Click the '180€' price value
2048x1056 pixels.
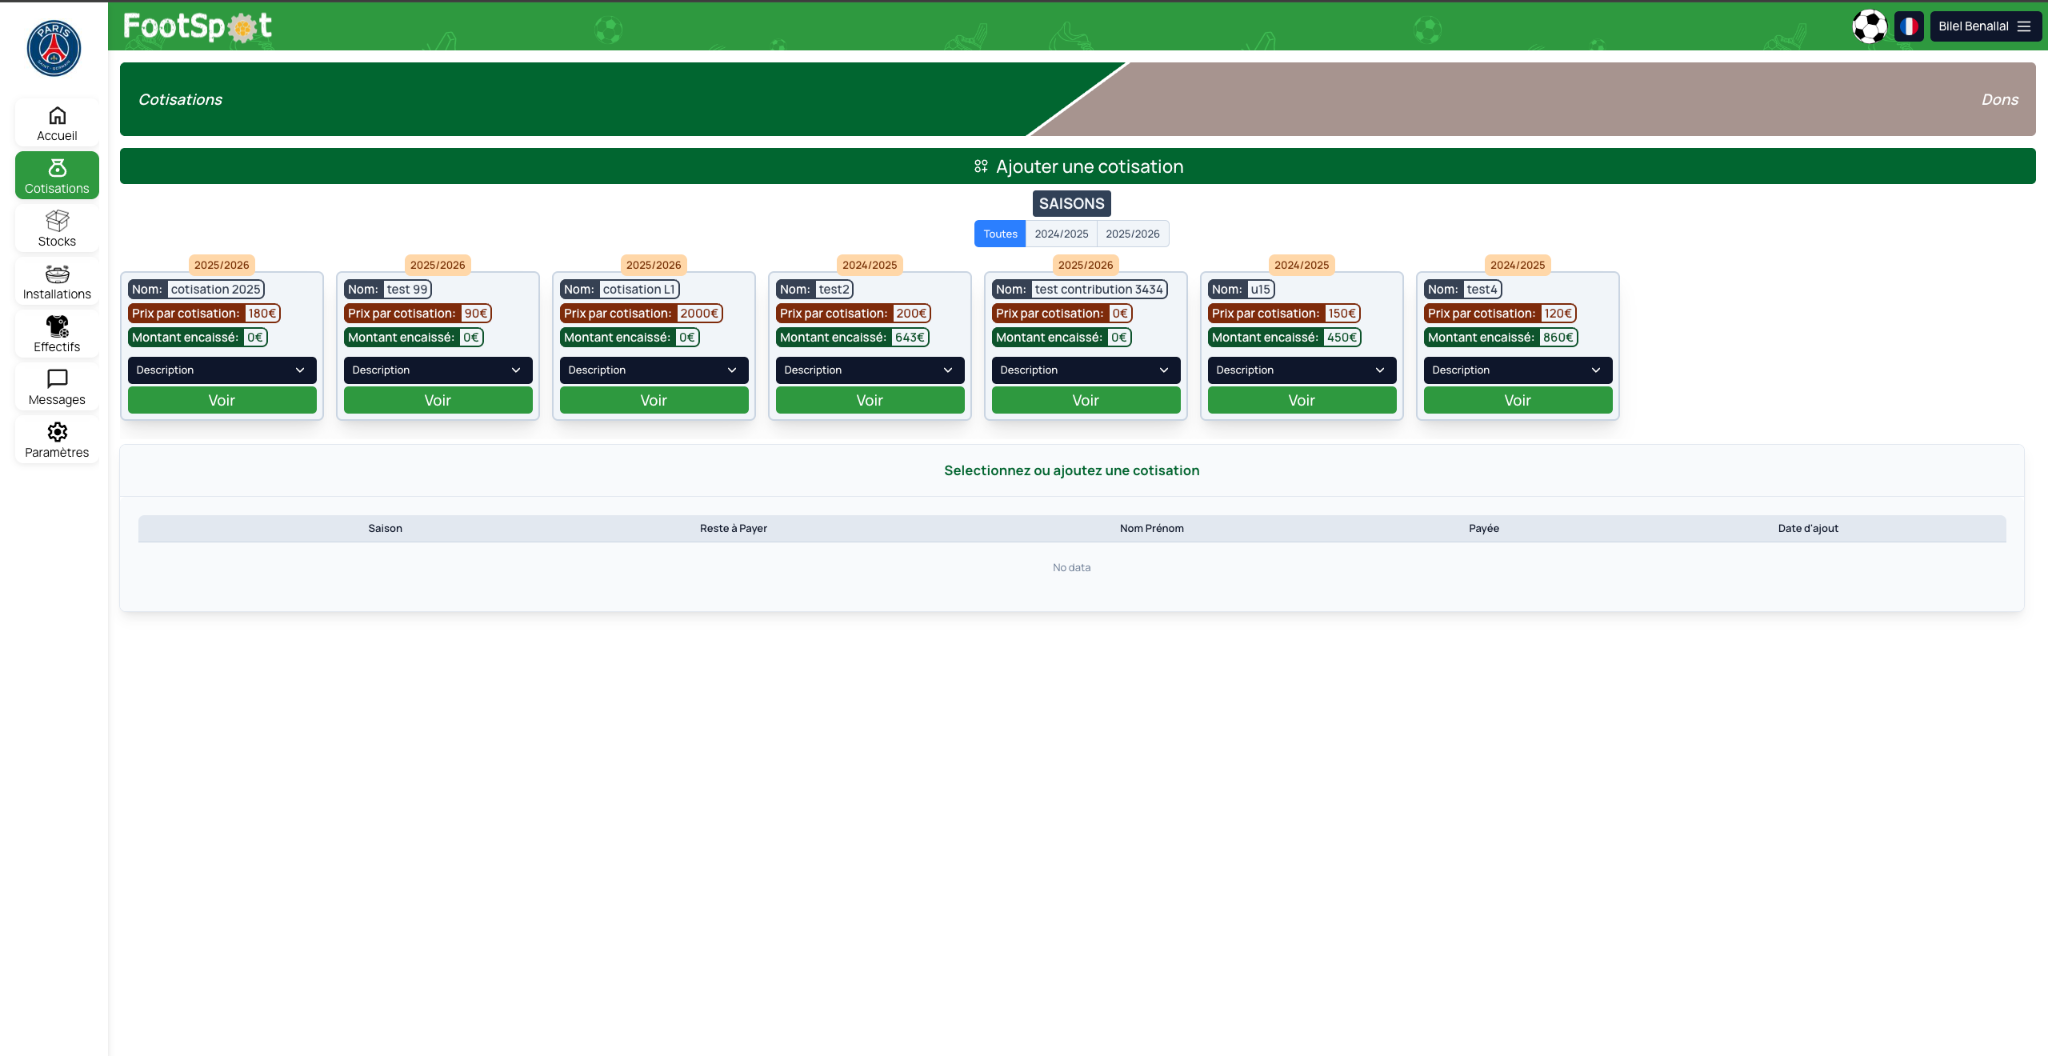click(x=262, y=313)
